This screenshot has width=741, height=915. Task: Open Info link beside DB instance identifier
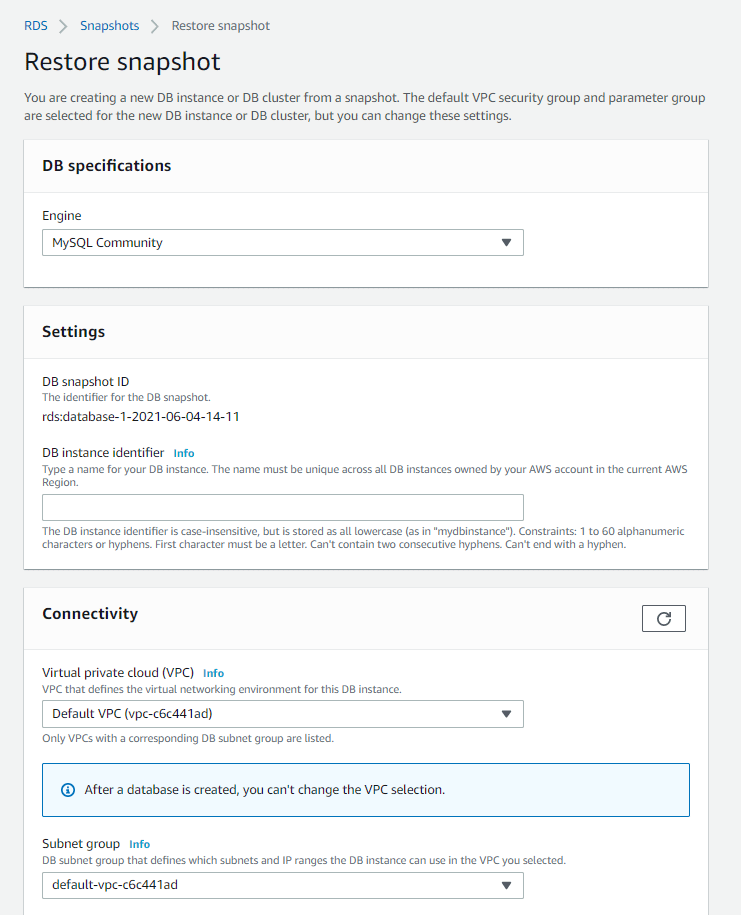coord(184,453)
